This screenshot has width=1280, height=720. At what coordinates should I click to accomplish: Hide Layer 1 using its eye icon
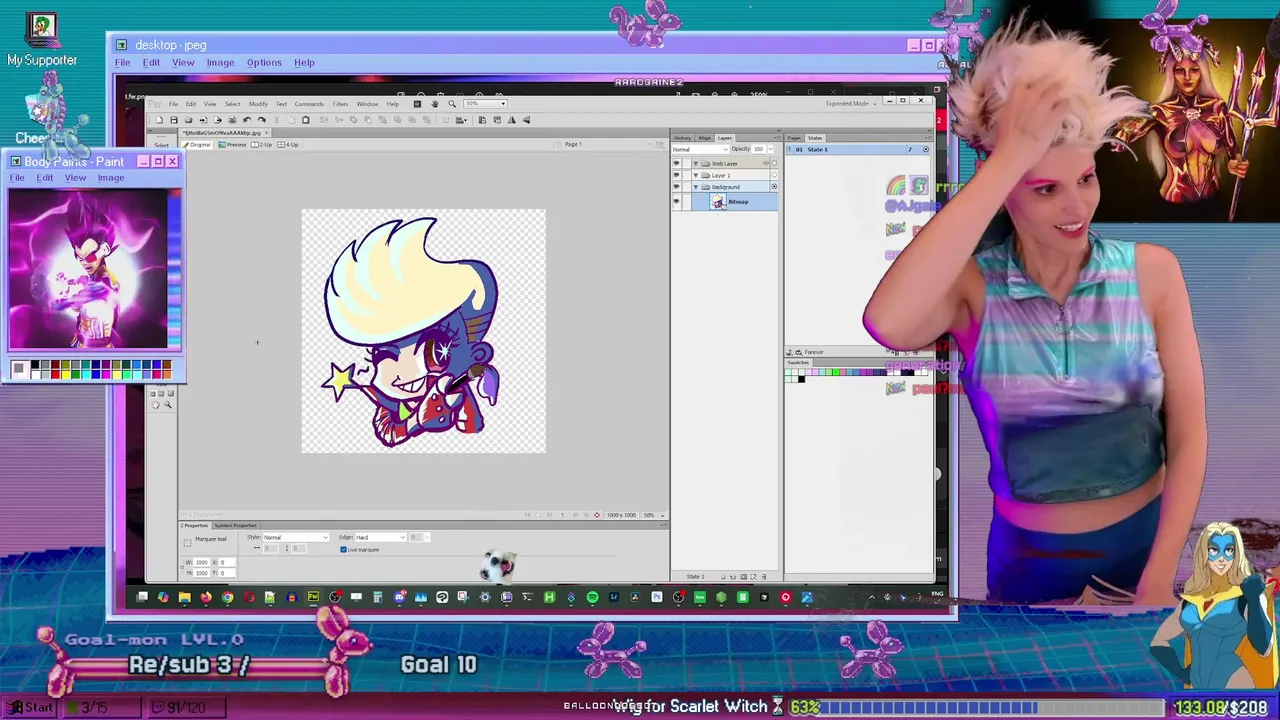coord(677,175)
